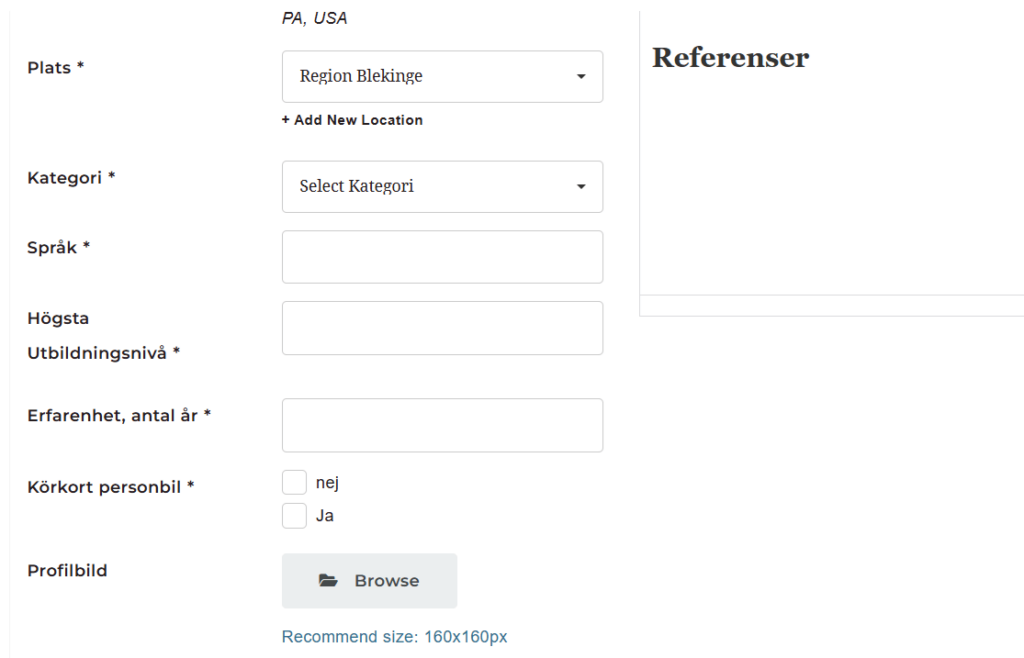Screen dimensions: 1024x658
Task: Click "+ Add New Location" link
Action: coord(352,120)
